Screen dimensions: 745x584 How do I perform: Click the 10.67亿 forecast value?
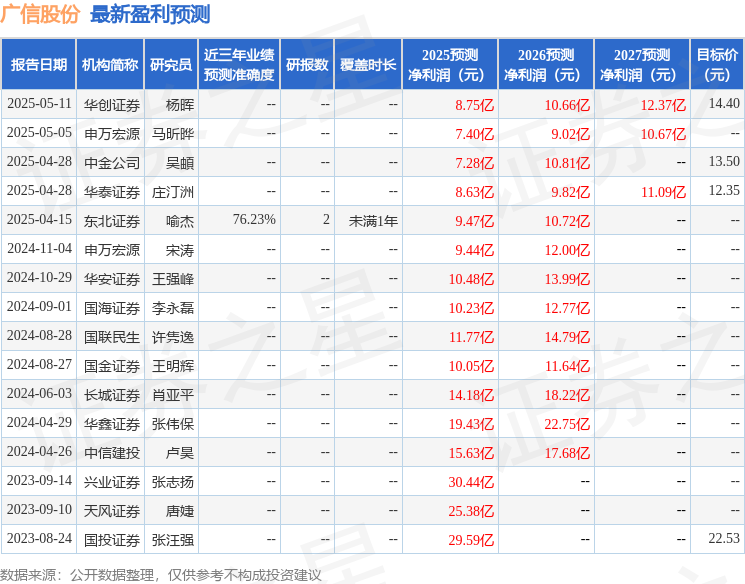click(663, 134)
